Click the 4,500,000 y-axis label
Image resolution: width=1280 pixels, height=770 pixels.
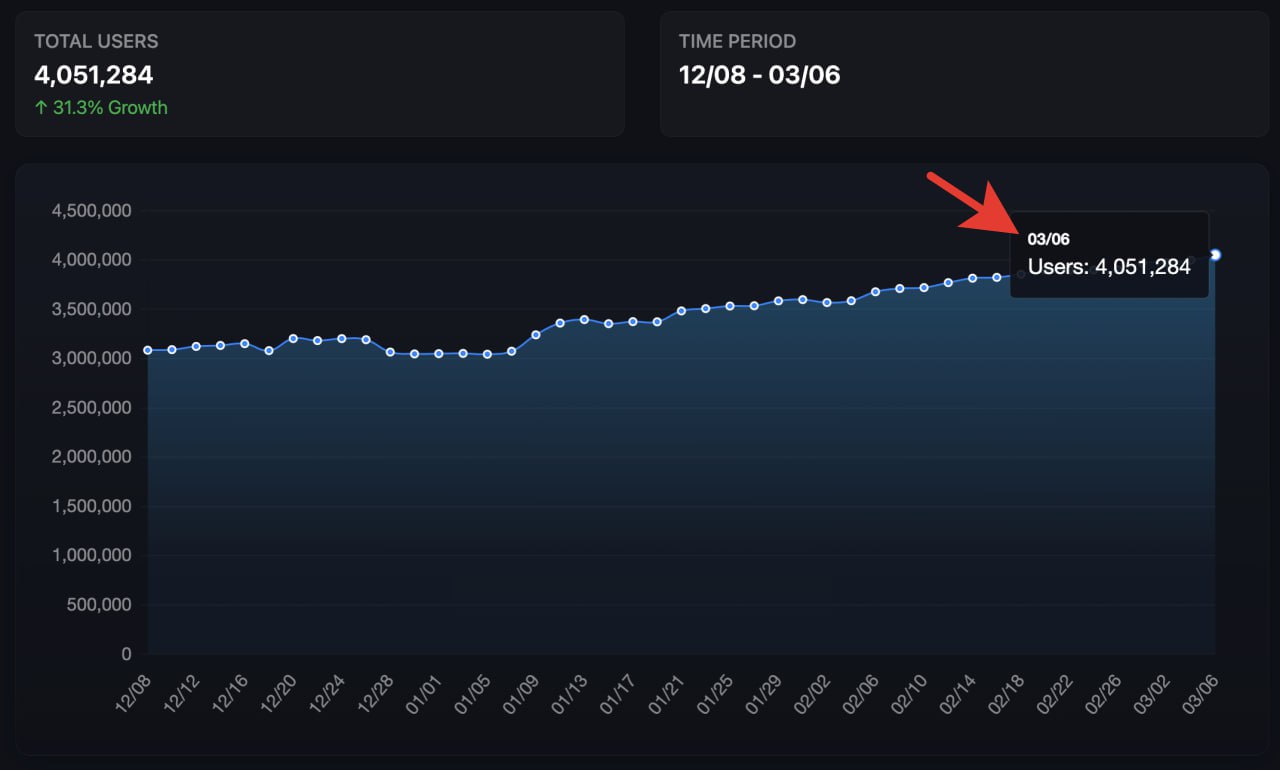[91, 211]
